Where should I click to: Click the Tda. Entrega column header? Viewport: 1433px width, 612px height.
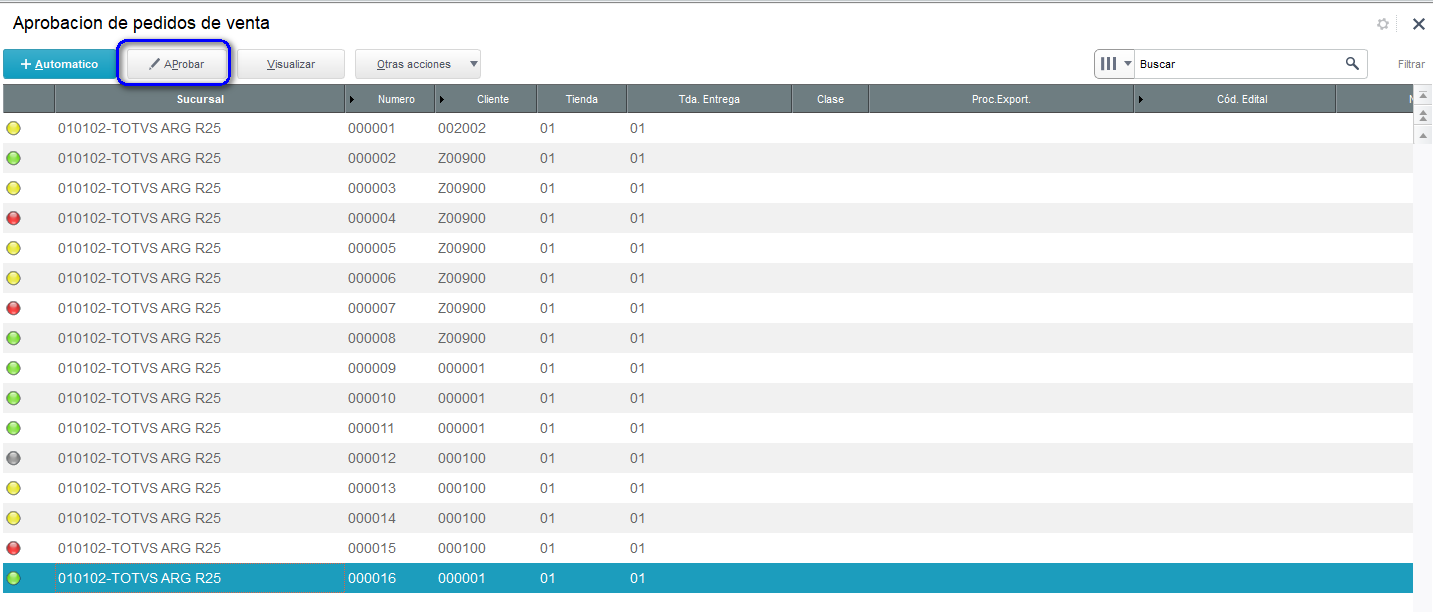[x=709, y=99]
